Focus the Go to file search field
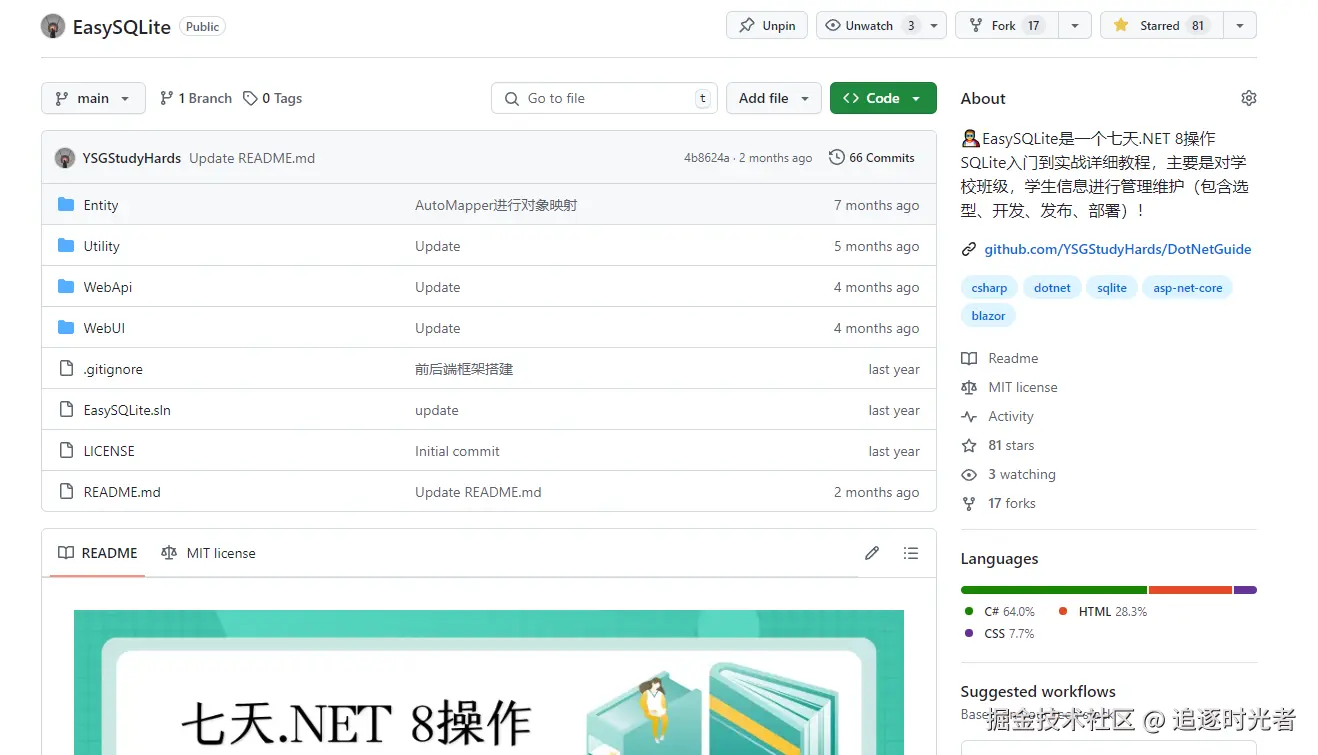This screenshot has width=1318, height=755. coord(604,98)
